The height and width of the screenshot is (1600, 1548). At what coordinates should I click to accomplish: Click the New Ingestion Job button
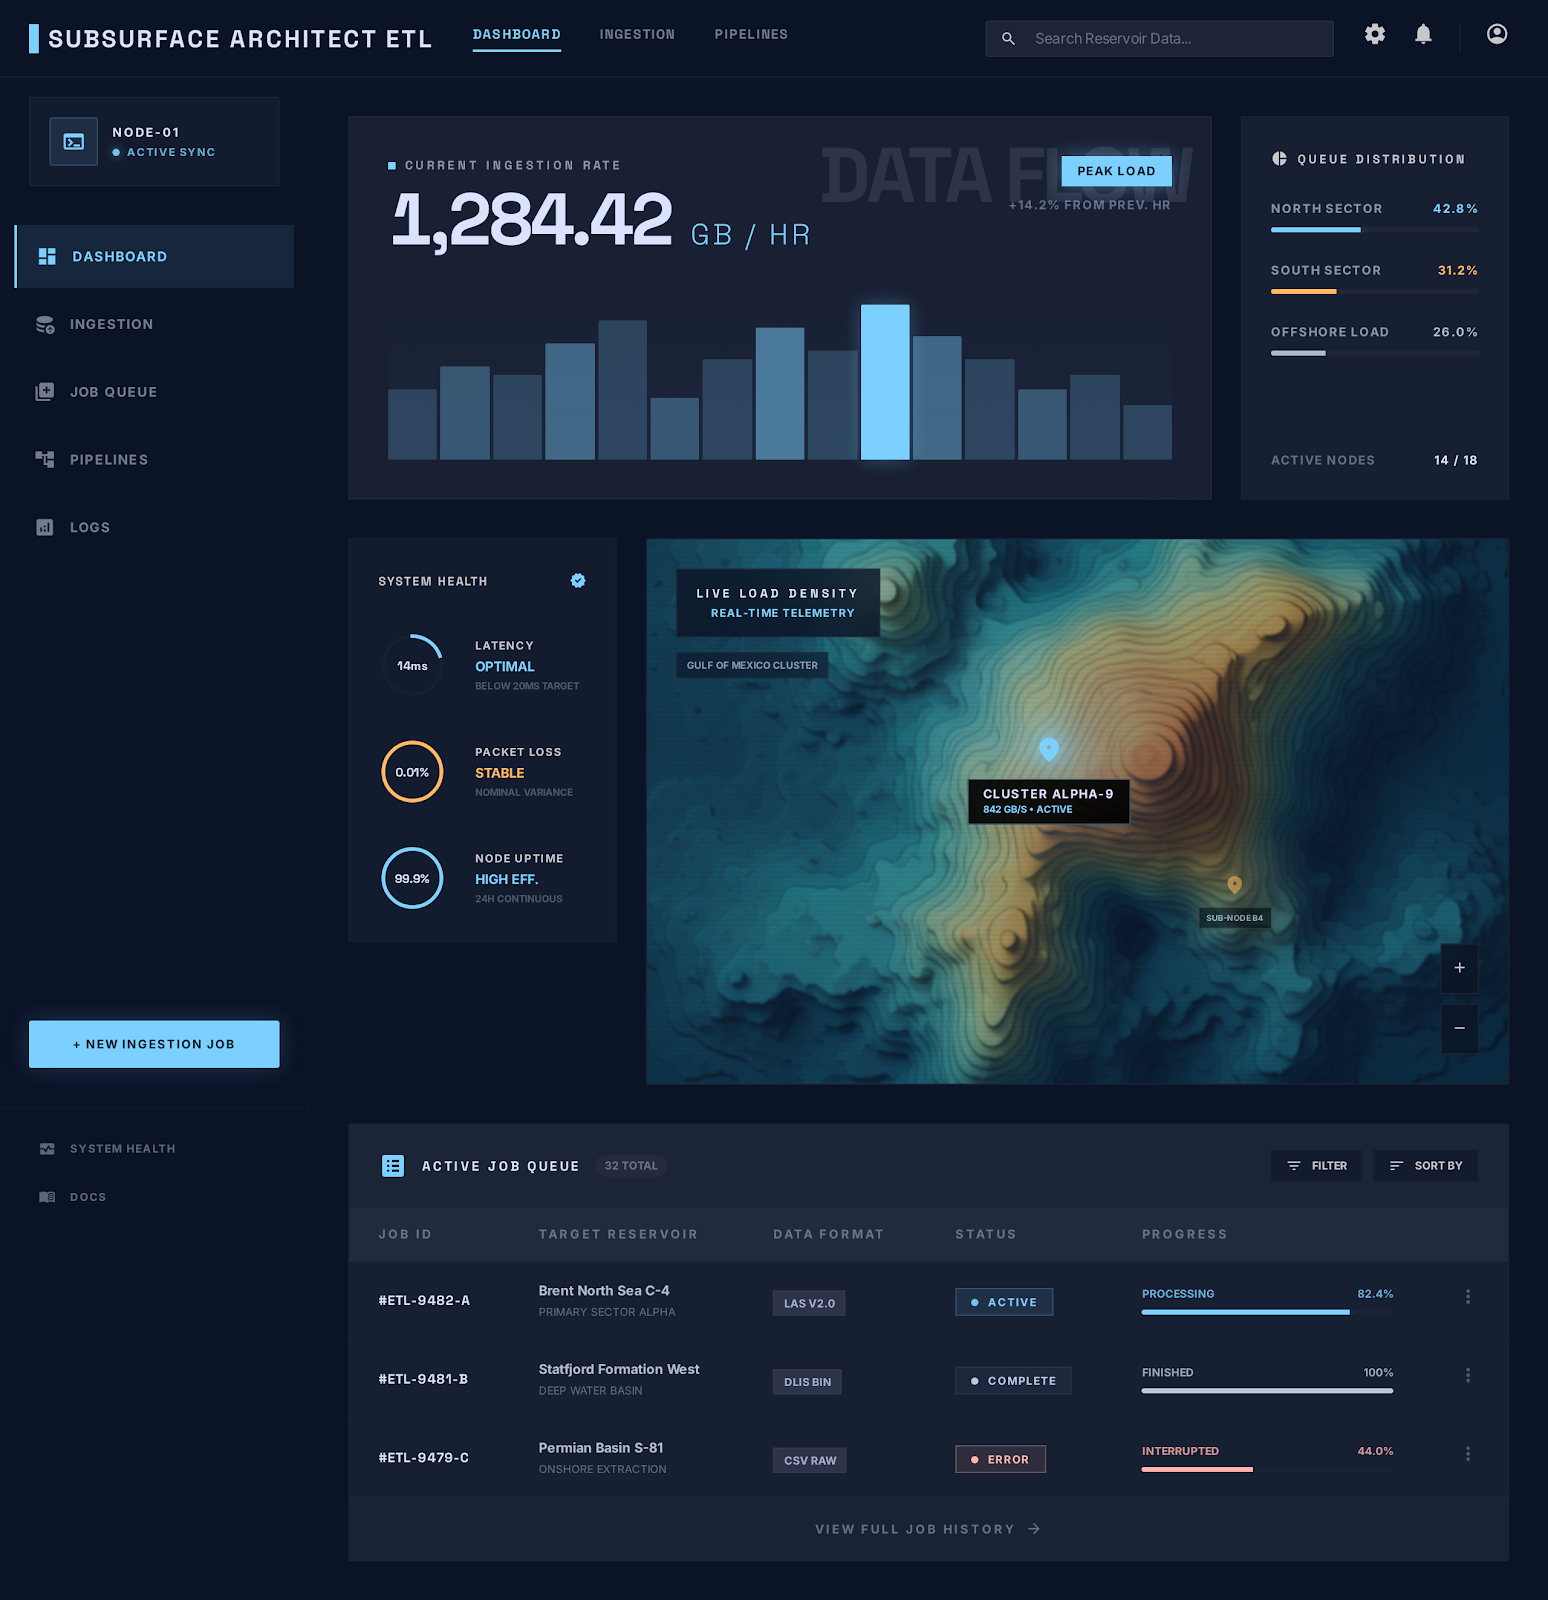154,1044
